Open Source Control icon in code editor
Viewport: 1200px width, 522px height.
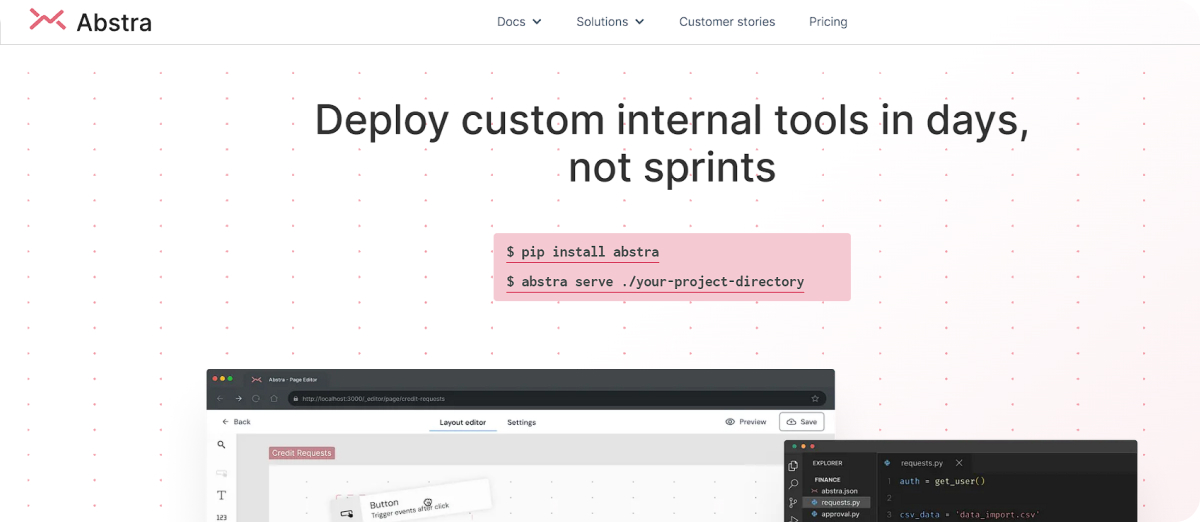coord(793,502)
